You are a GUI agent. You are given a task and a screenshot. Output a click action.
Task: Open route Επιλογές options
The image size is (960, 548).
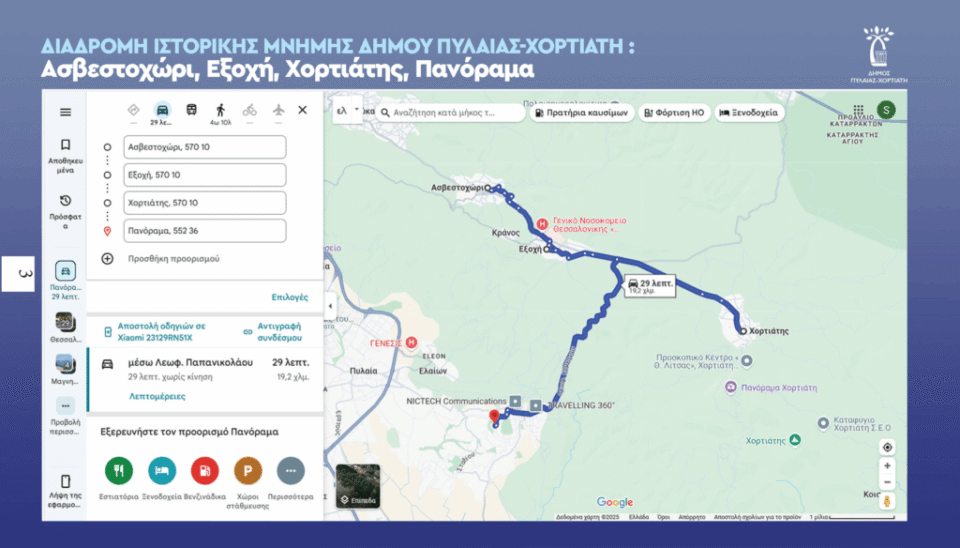click(290, 297)
